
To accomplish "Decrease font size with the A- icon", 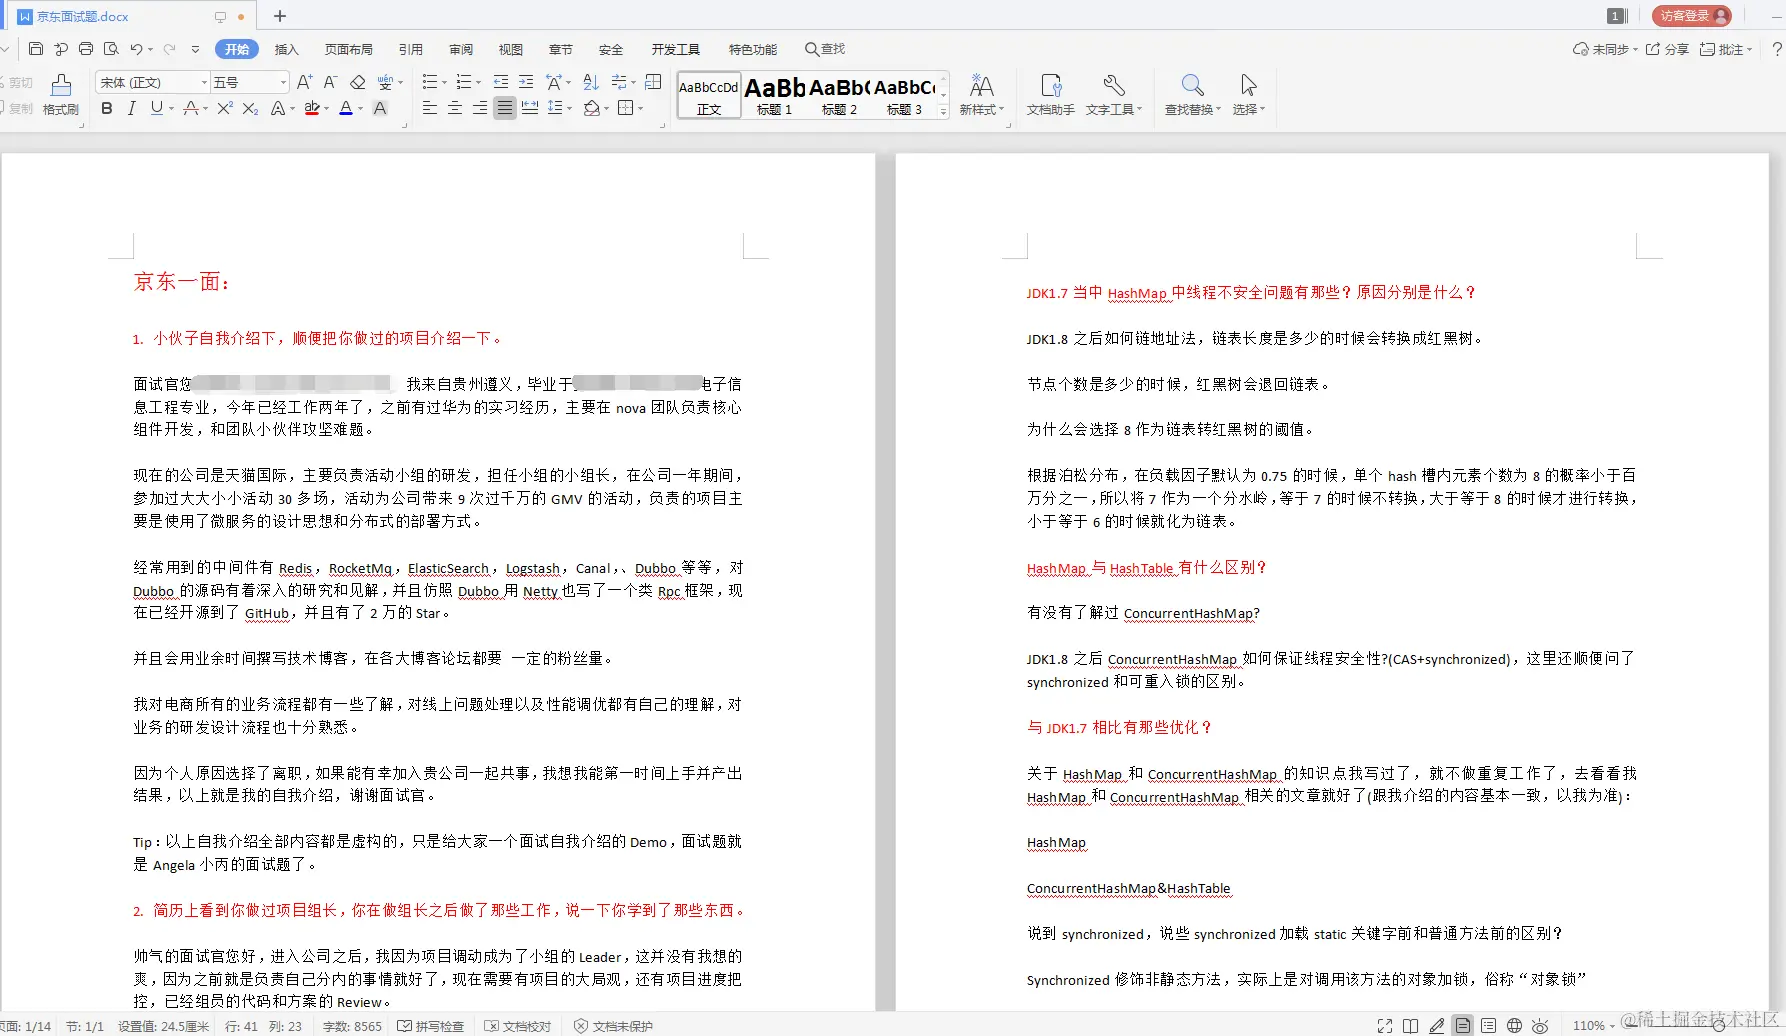I will point(330,82).
